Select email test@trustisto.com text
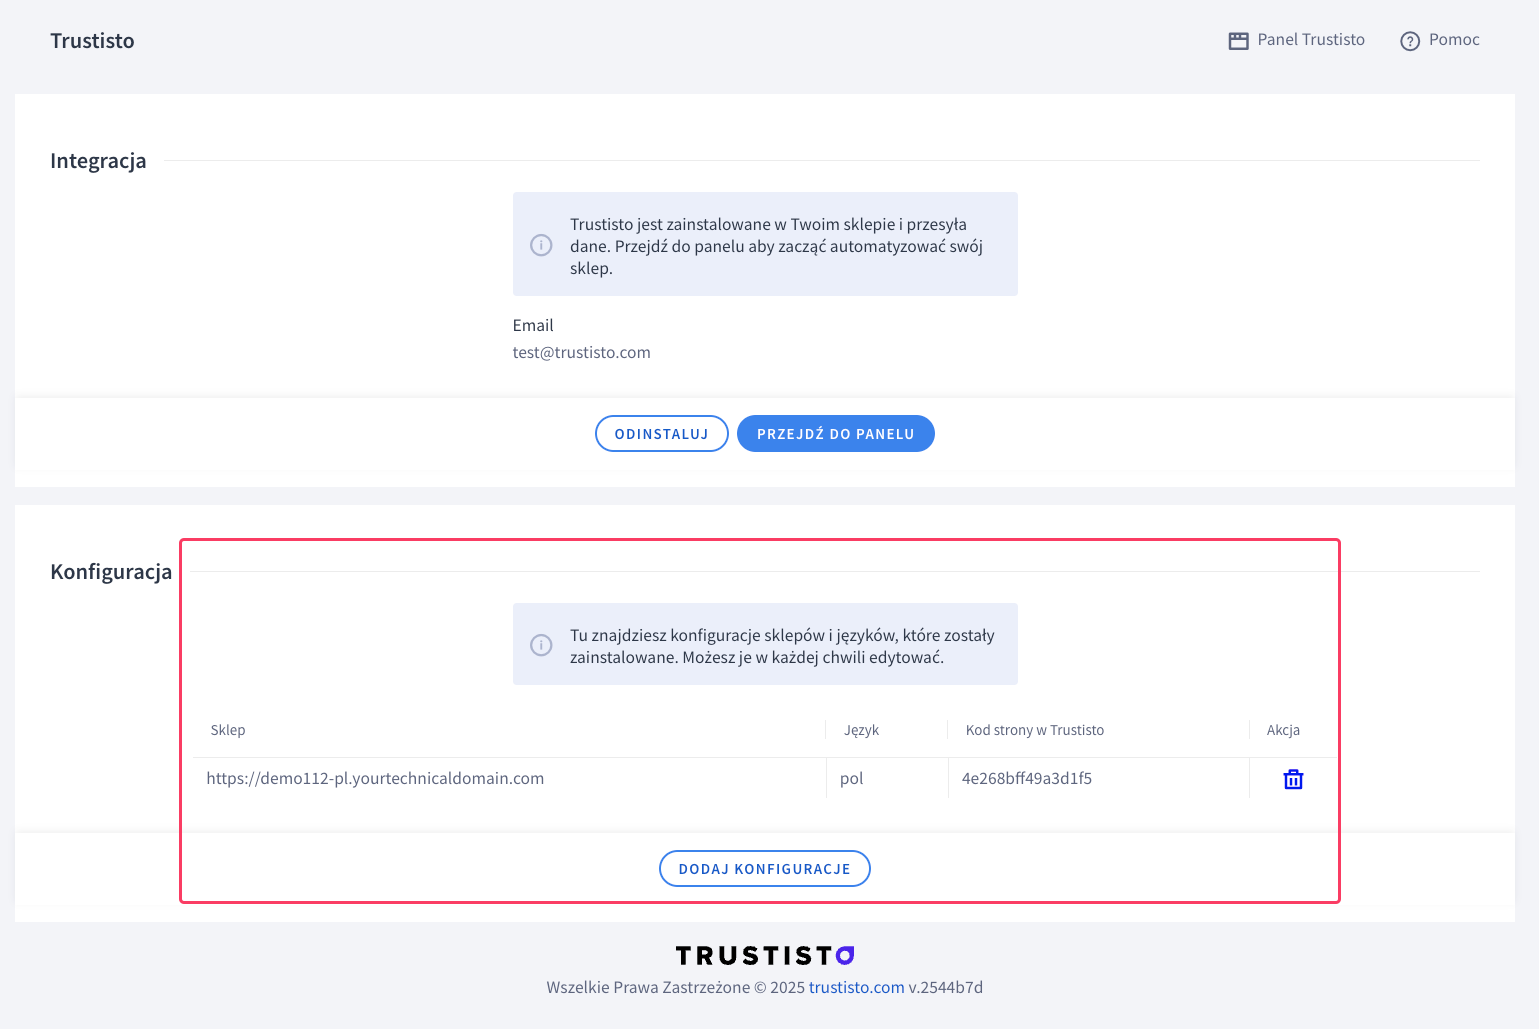The image size is (1539, 1029). click(x=582, y=352)
